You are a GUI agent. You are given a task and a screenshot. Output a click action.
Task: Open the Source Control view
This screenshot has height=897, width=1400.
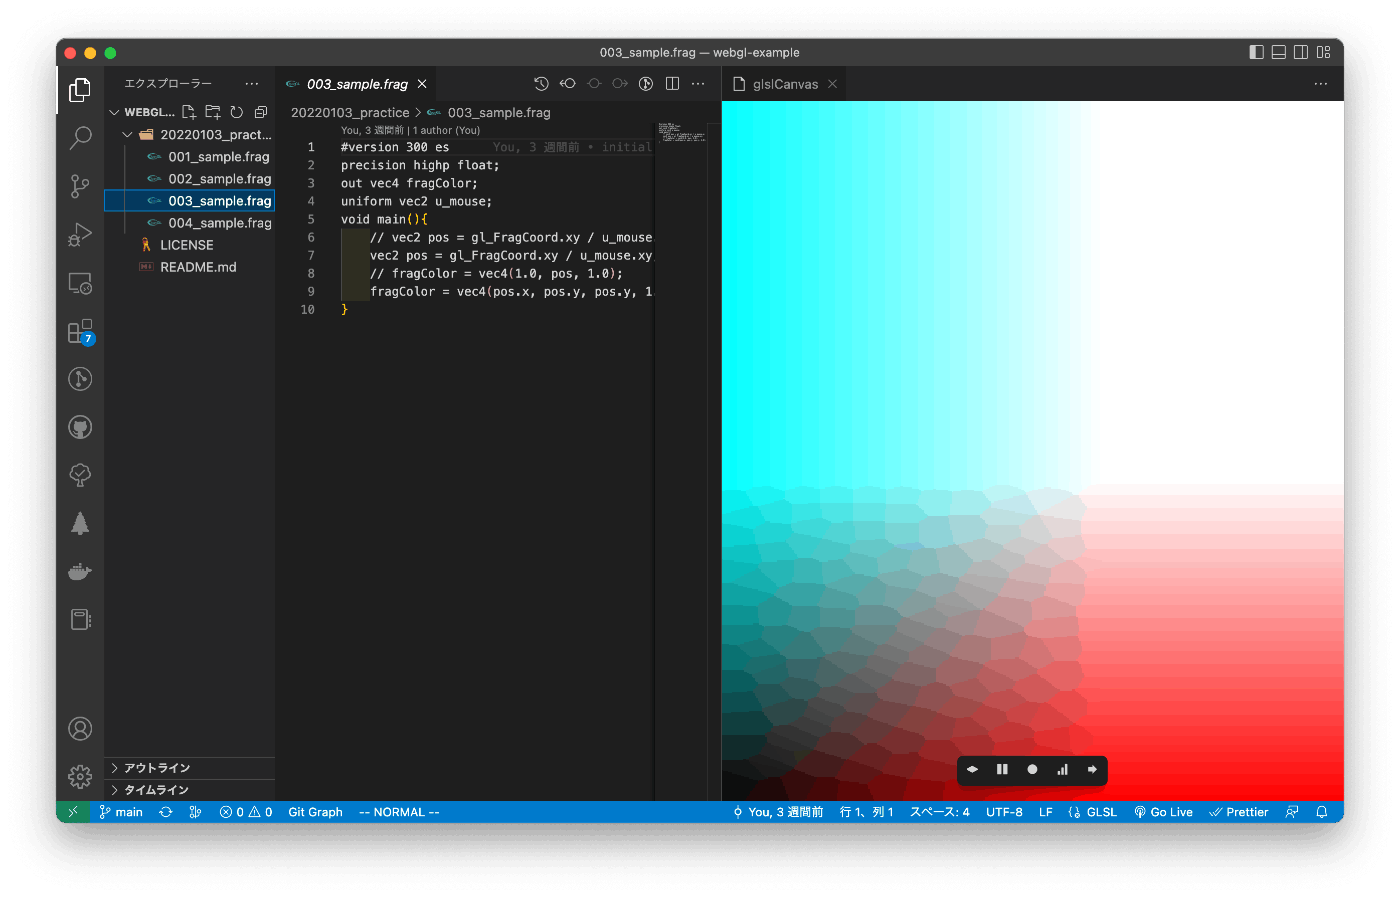pyautogui.click(x=80, y=186)
